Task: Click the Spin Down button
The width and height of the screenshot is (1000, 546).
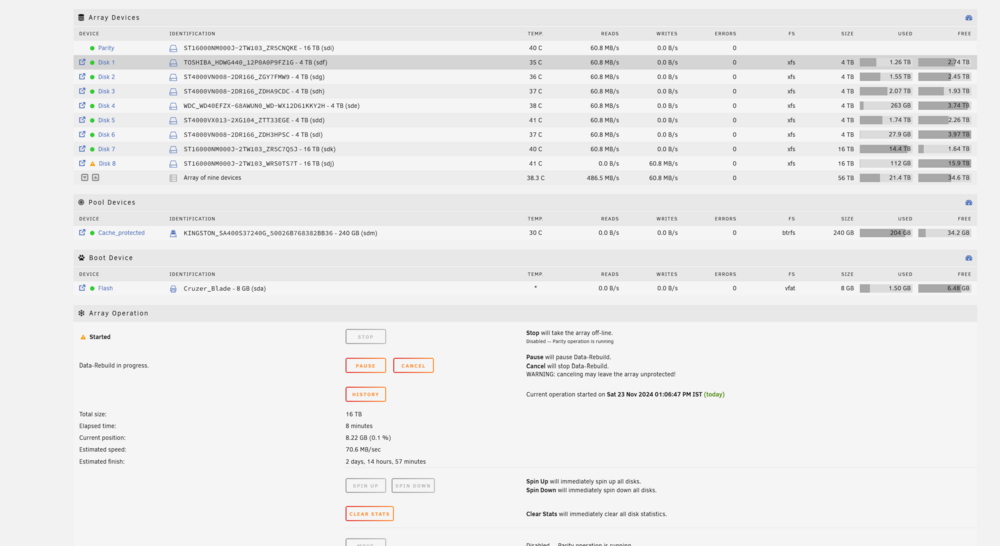Action: pyautogui.click(x=413, y=485)
